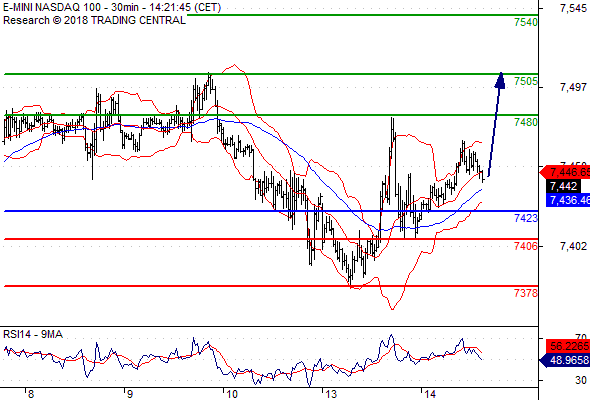Select the 7505 resistance level label
This screenshot has width=590, height=400.
[526, 81]
